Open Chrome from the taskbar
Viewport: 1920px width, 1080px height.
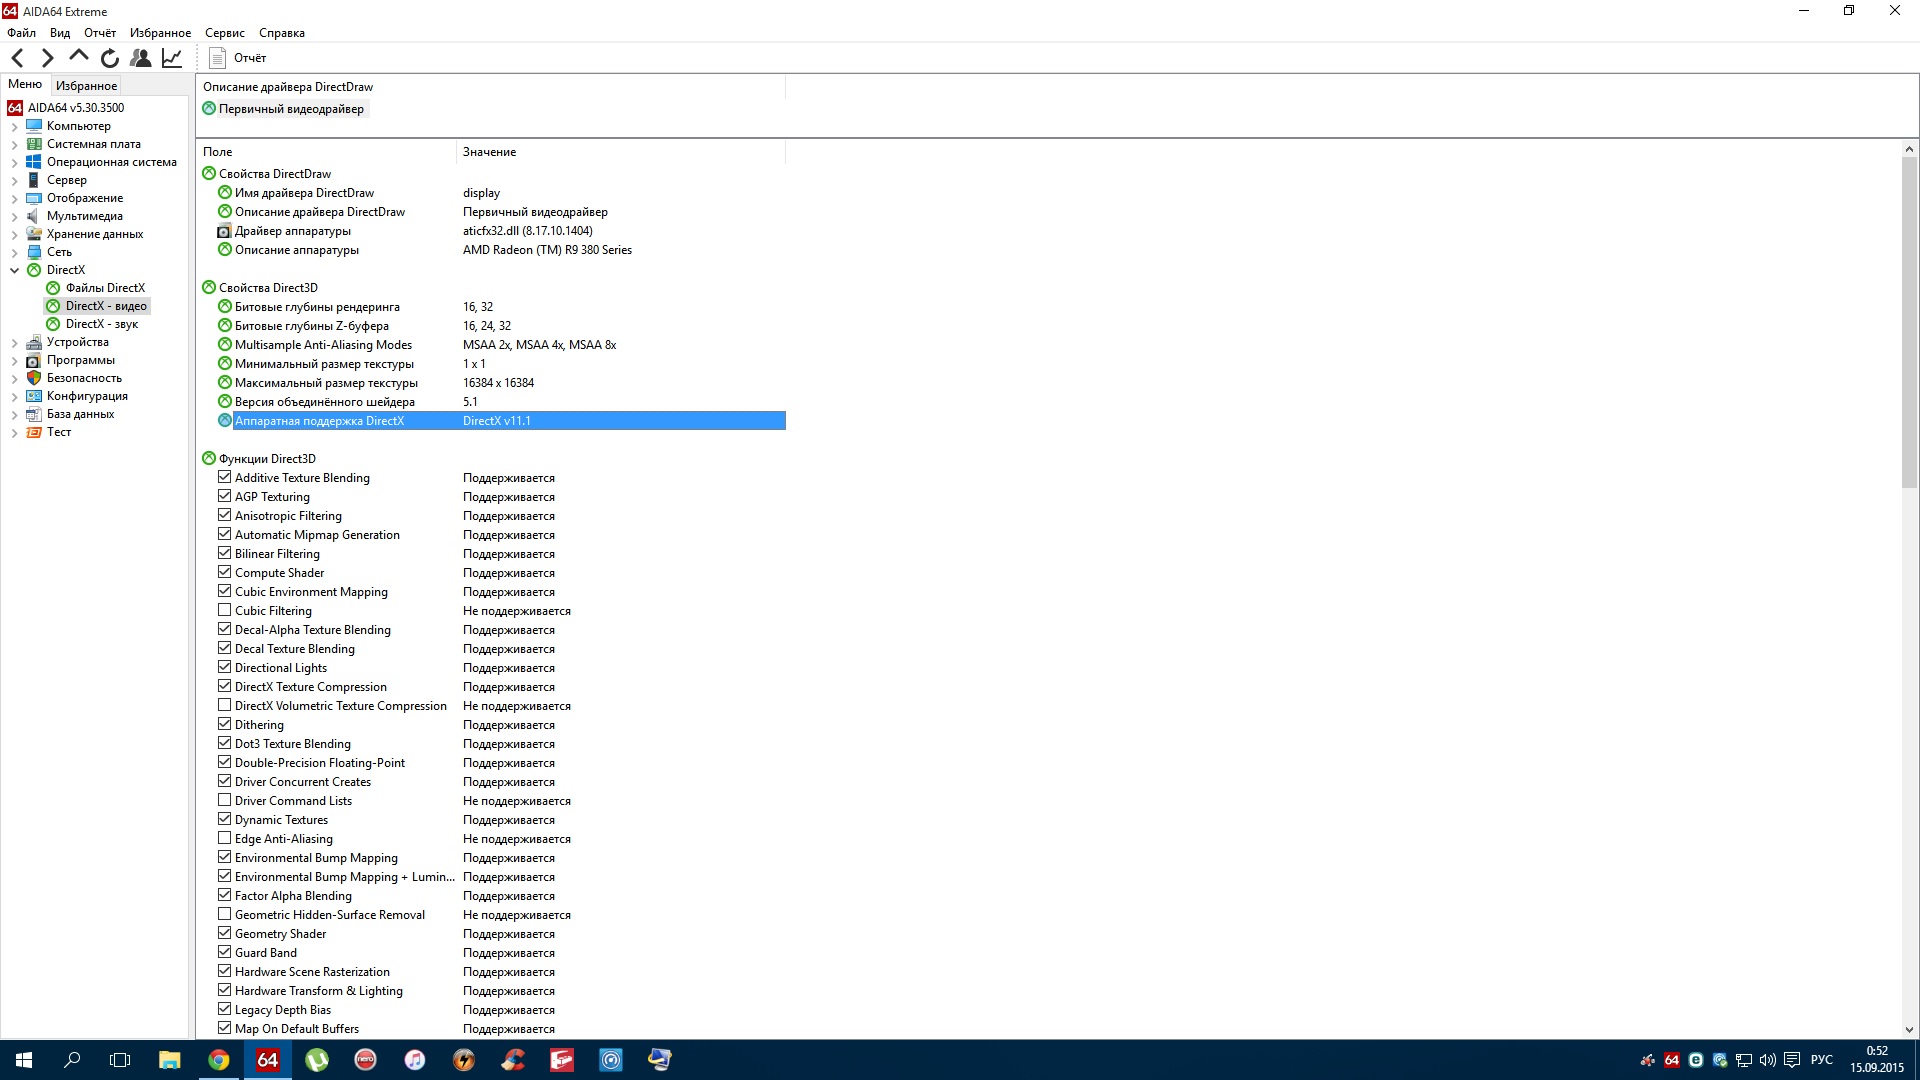218,1060
